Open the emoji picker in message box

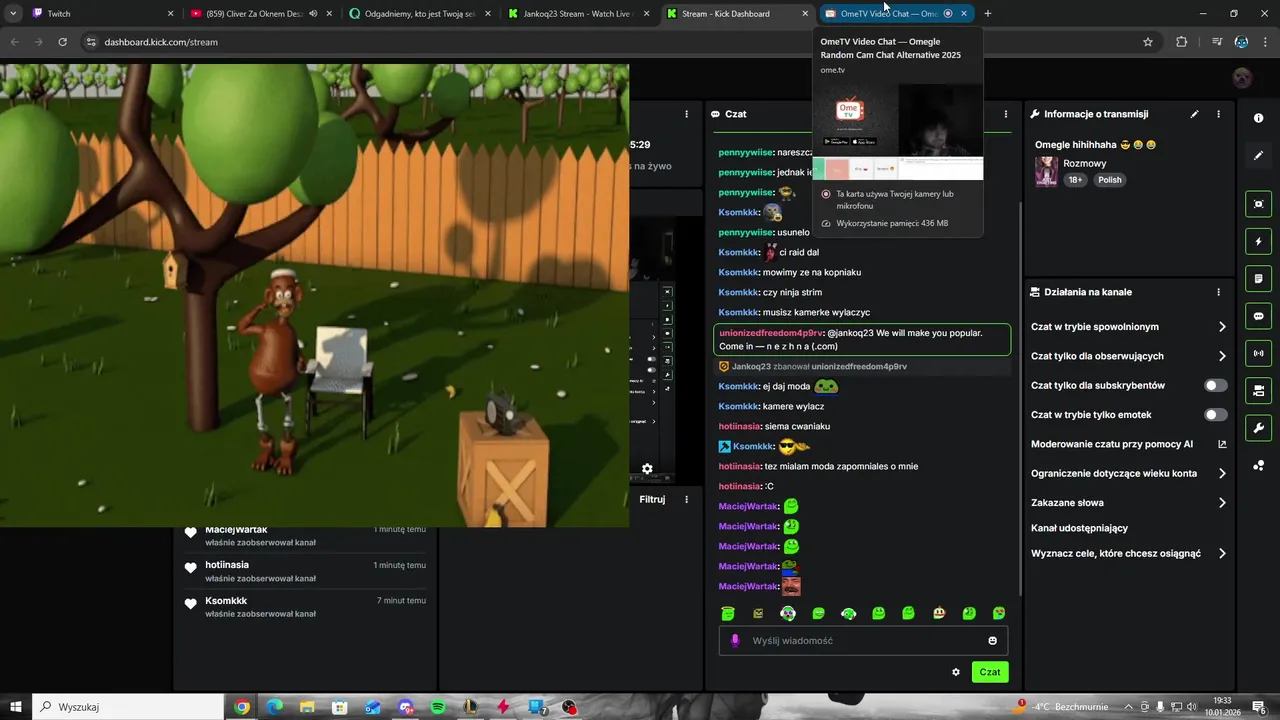pyautogui.click(x=993, y=641)
